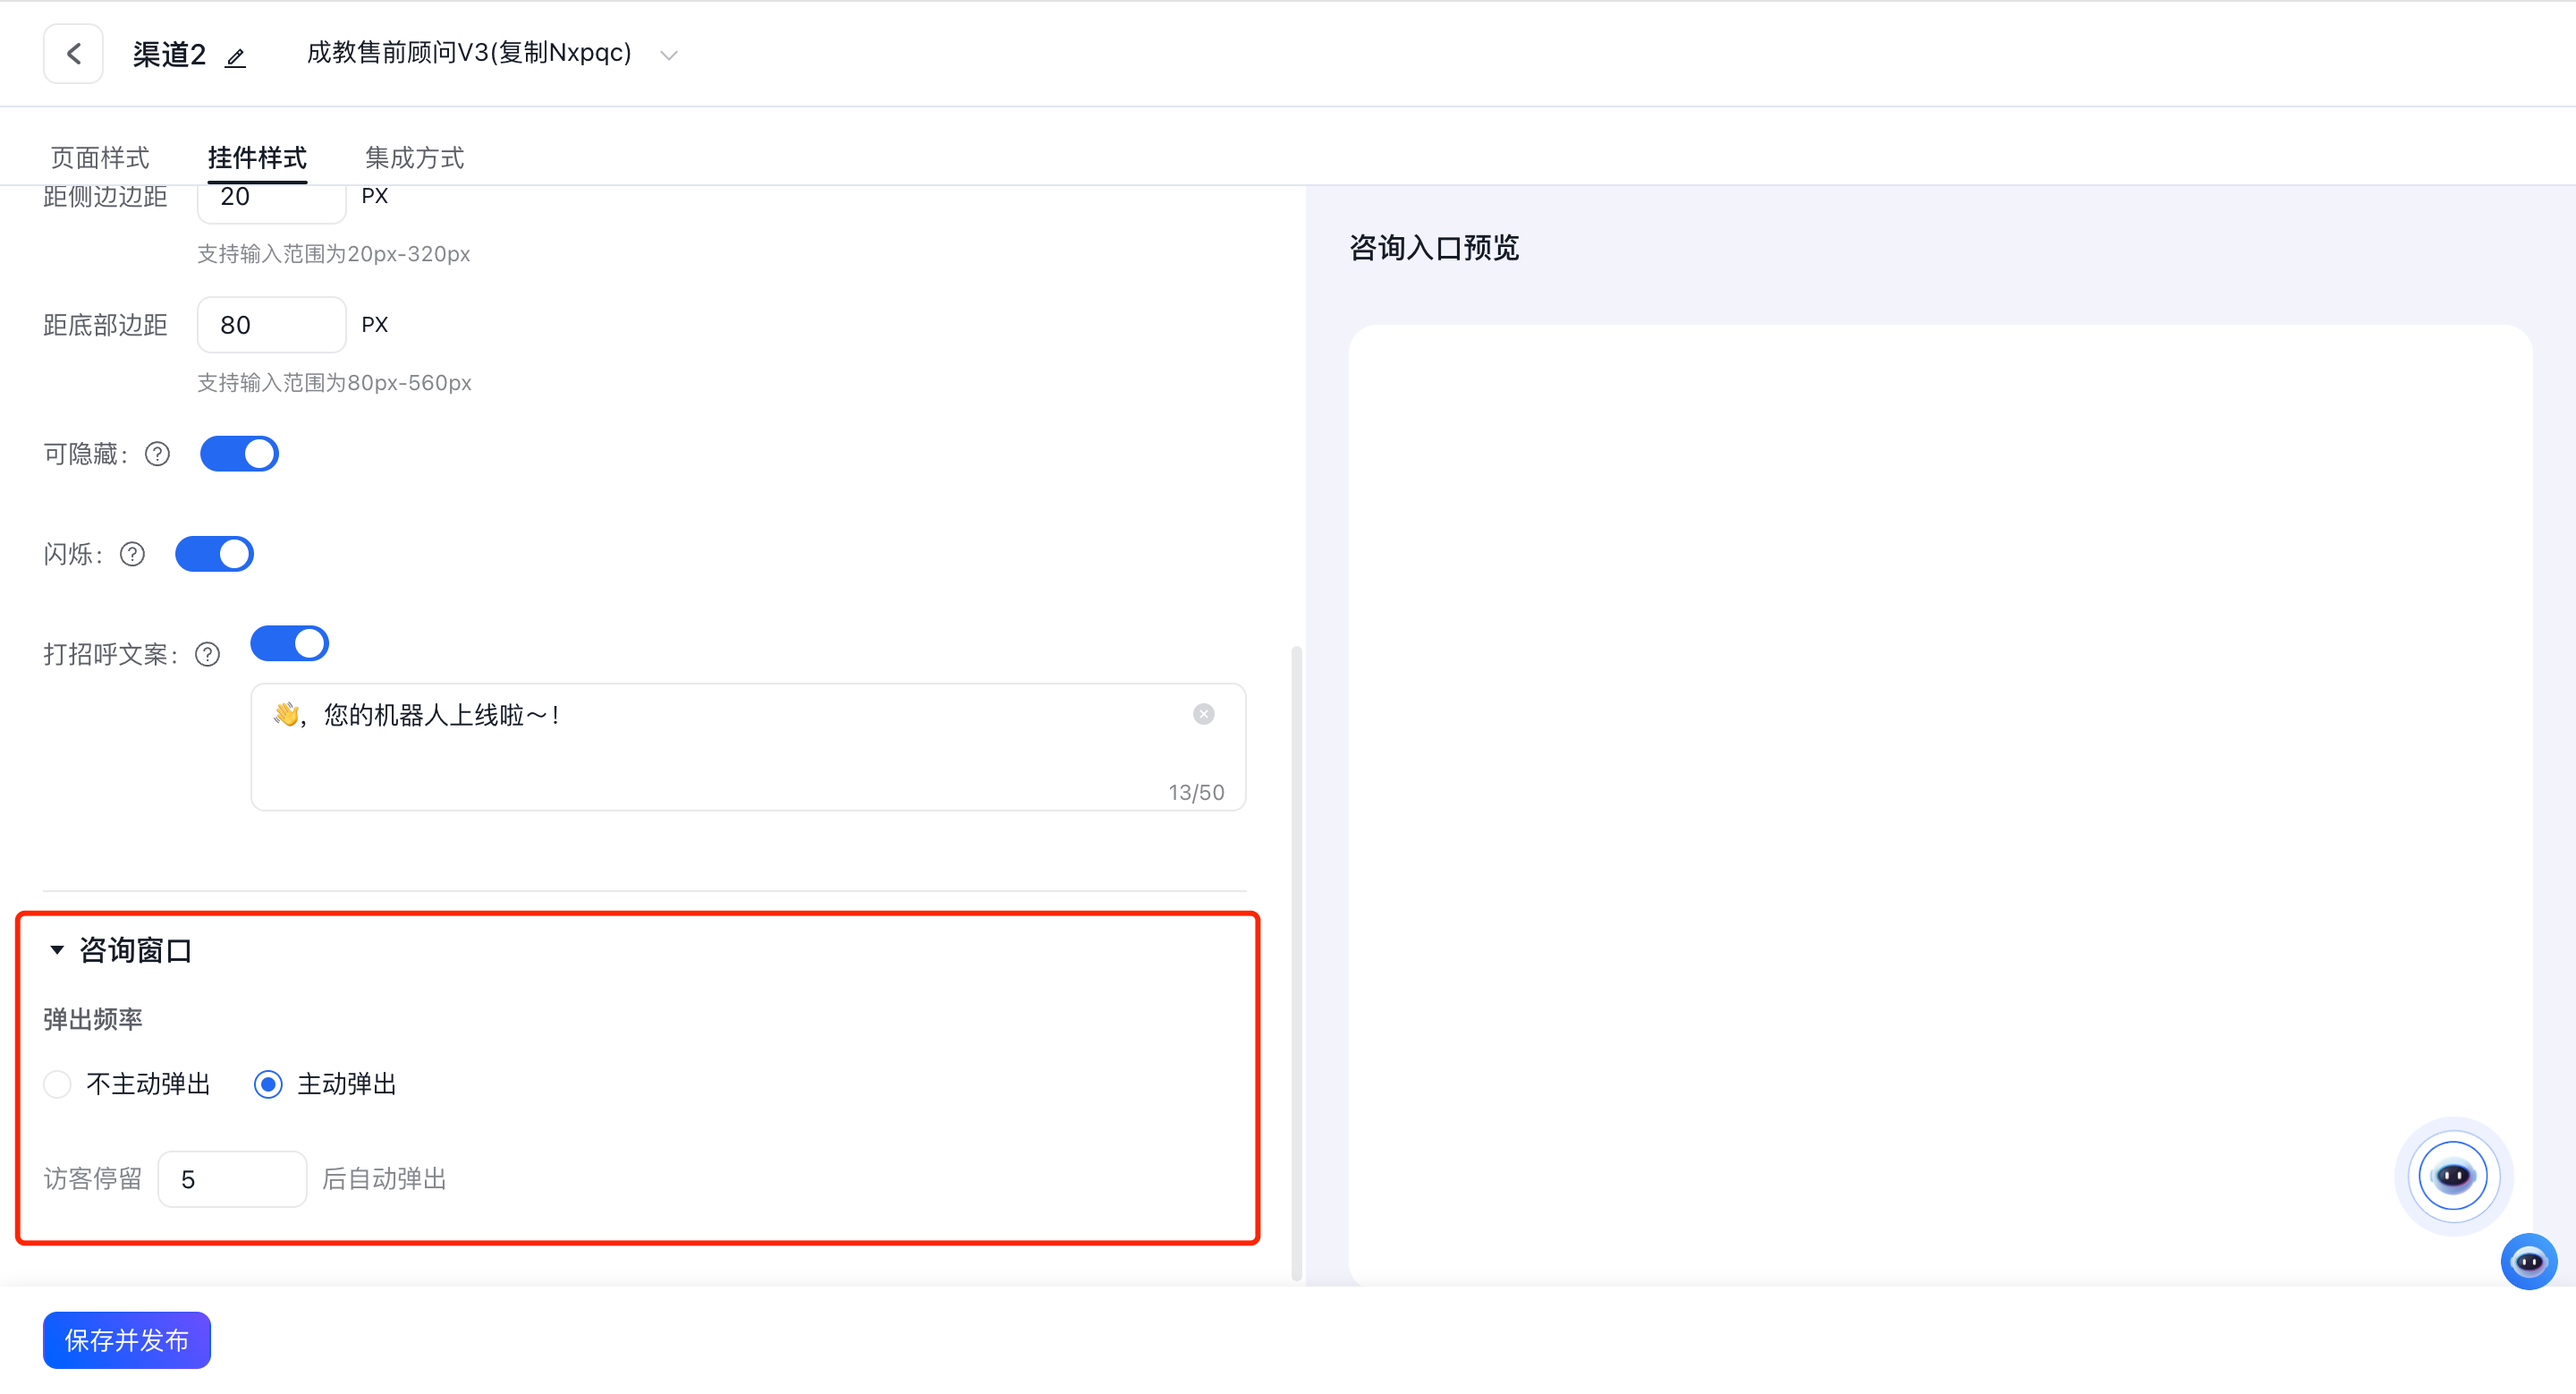Clear the greeting text using the x icon
The image size is (2576, 1394).
pos(1203,714)
